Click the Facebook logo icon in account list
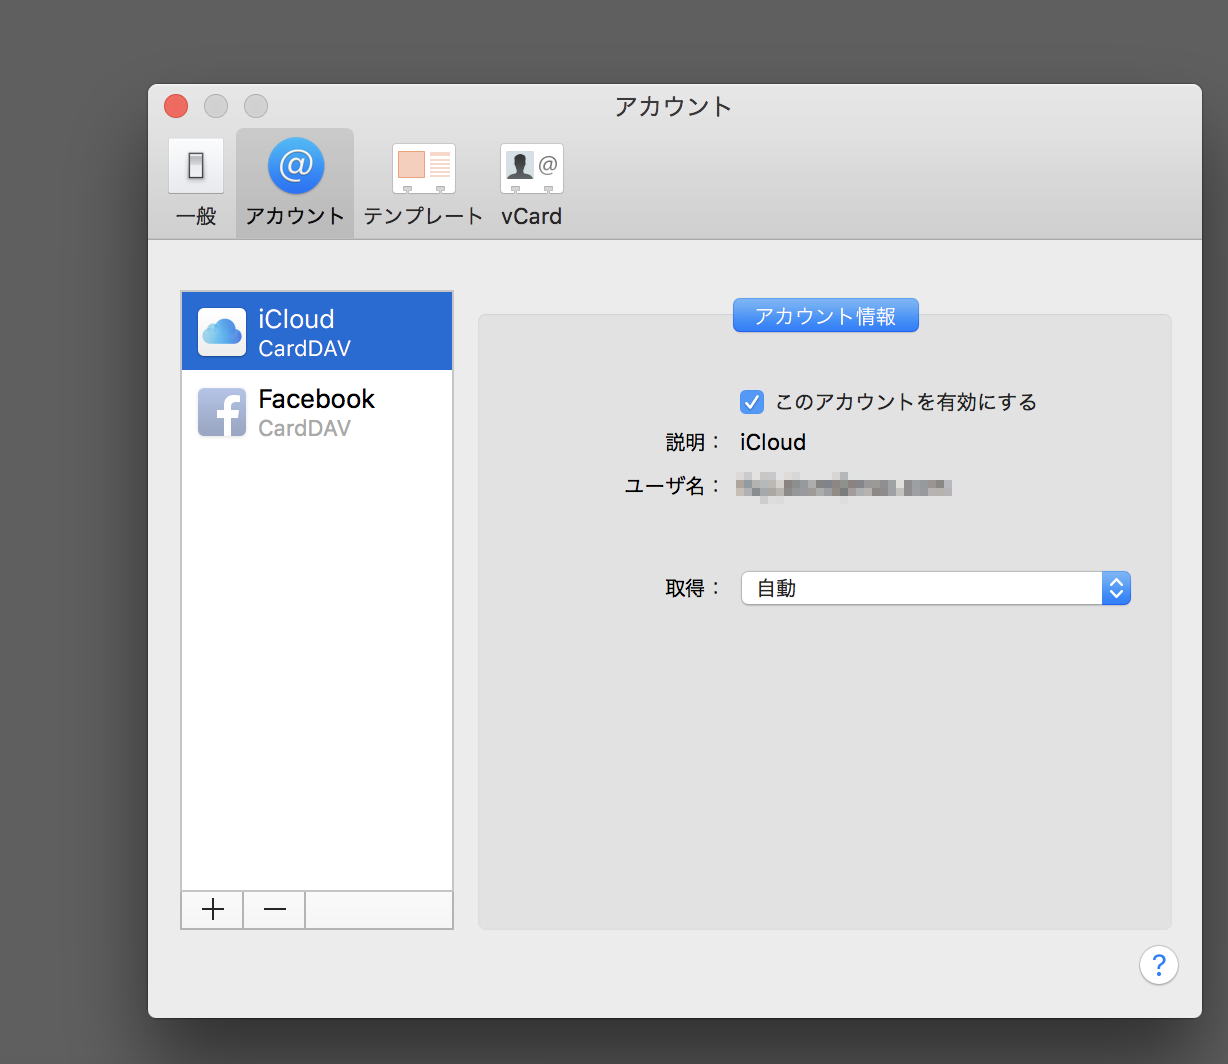This screenshot has height=1064, width=1228. pos(222,412)
